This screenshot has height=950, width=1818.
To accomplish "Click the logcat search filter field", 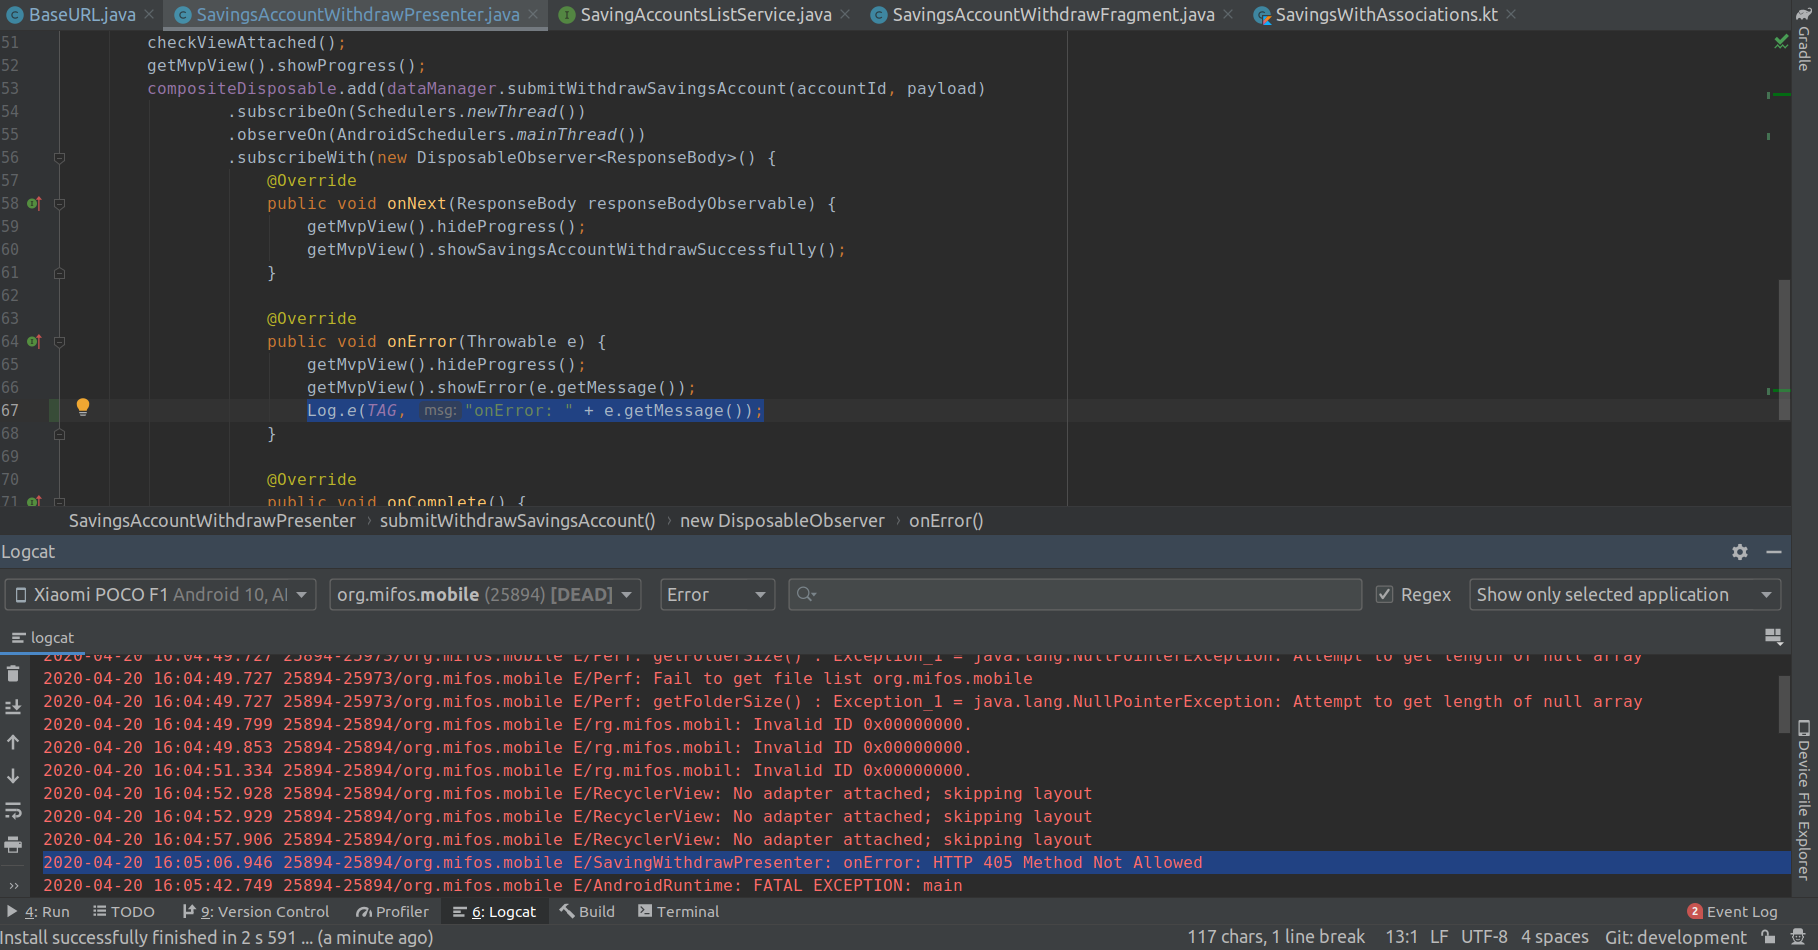I will pos(1075,595).
